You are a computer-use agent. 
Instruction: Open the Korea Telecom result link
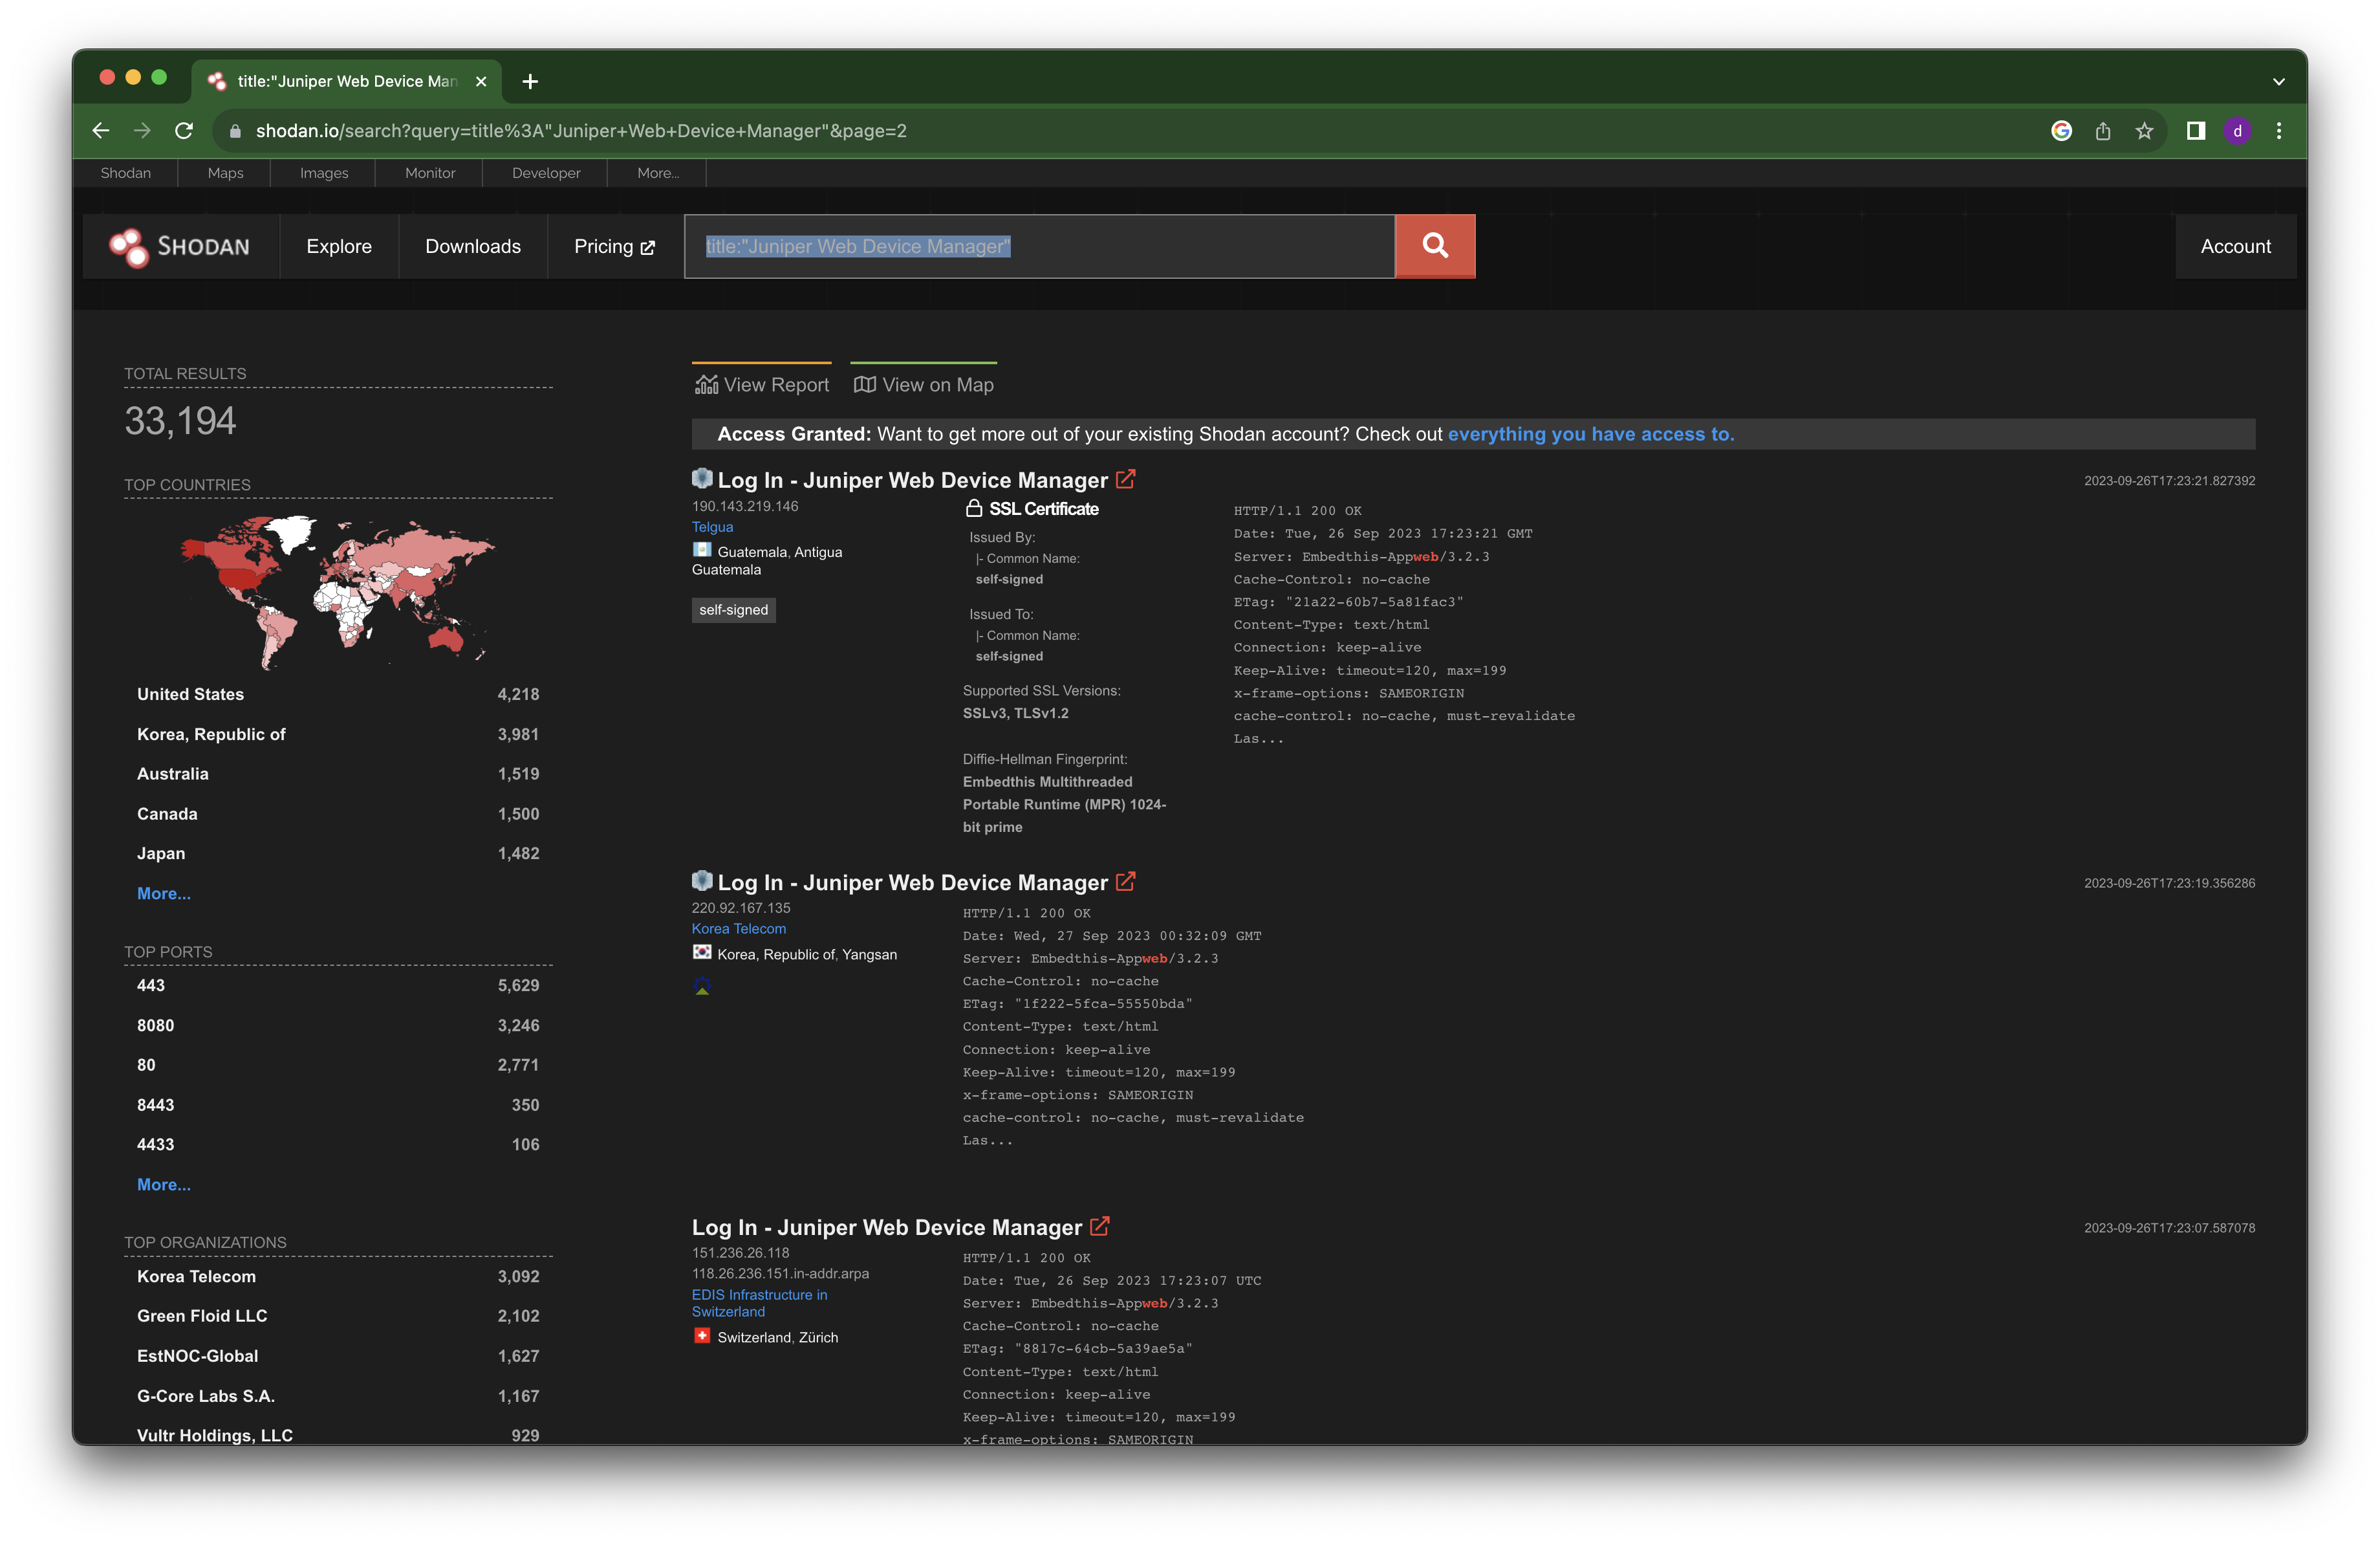(739, 929)
